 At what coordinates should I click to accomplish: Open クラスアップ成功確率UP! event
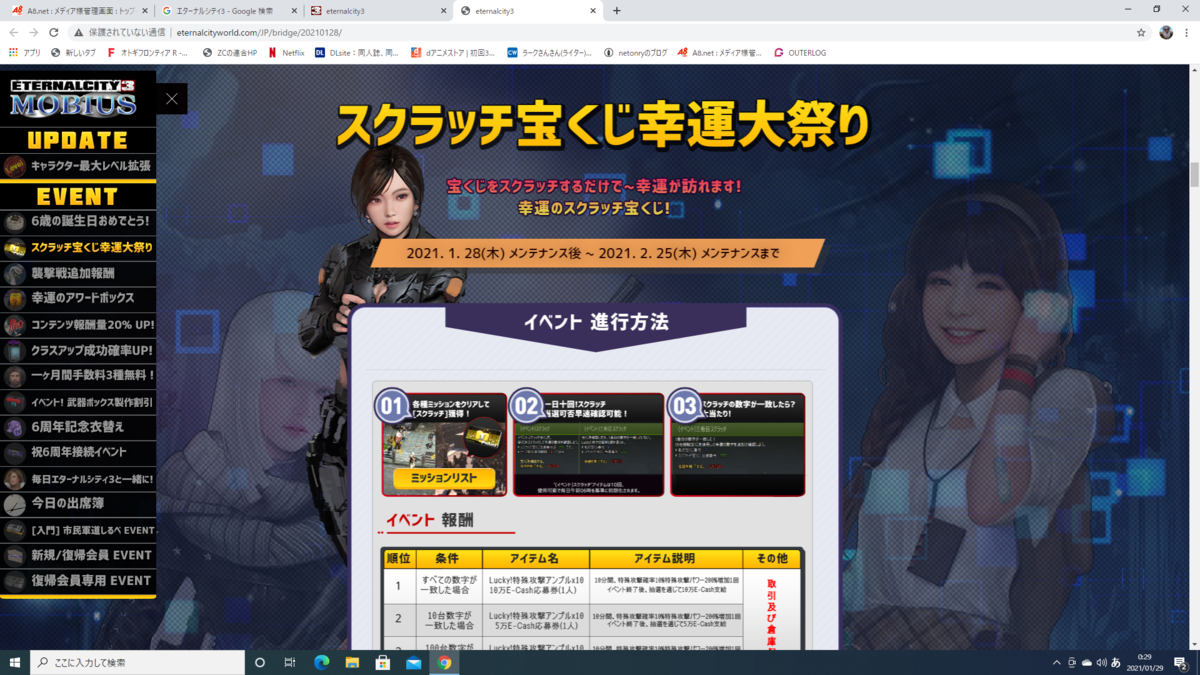(x=78, y=350)
